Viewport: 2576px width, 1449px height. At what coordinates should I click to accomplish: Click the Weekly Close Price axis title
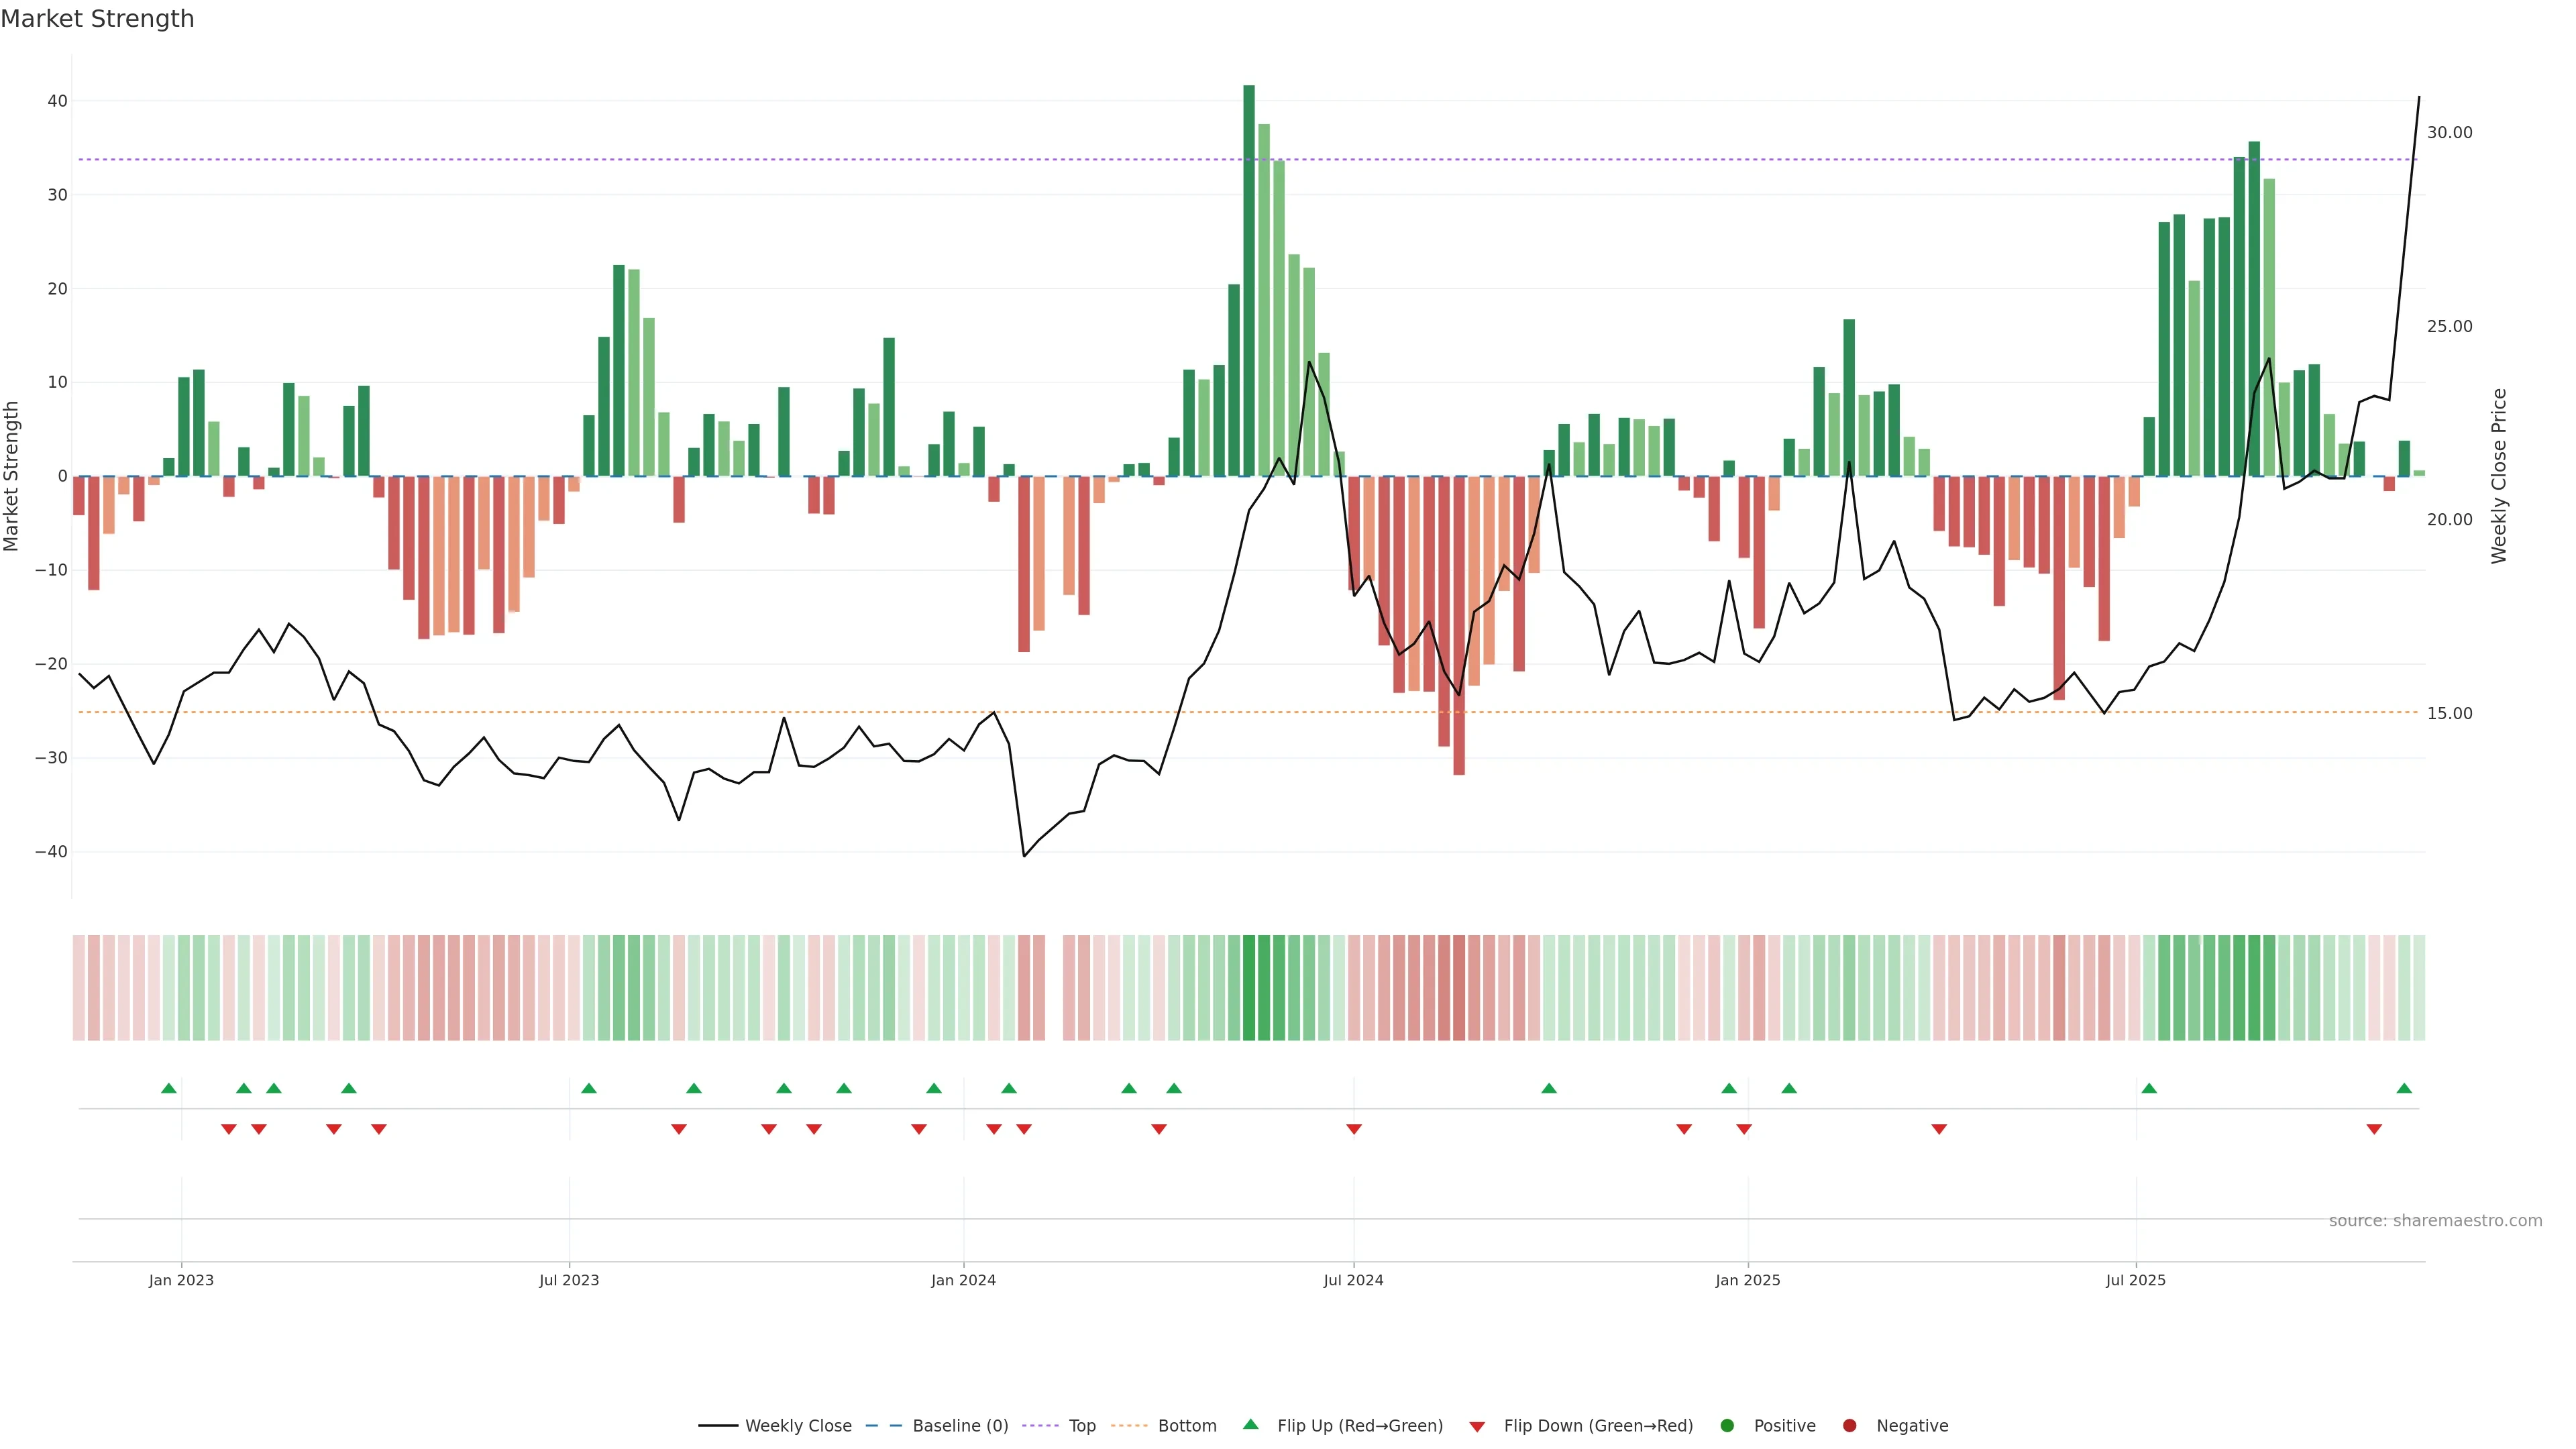(x=2499, y=476)
